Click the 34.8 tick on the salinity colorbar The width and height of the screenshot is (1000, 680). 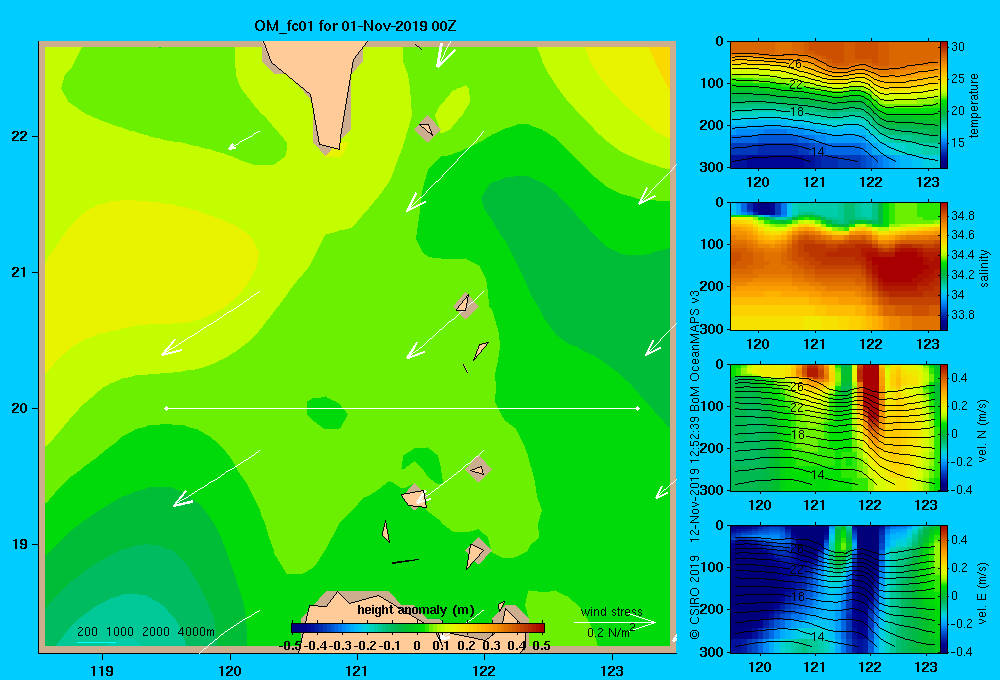pyautogui.click(x=962, y=216)
